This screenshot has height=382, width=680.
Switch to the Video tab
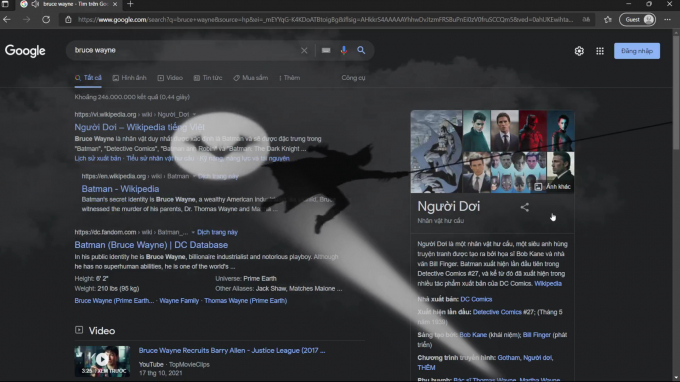point(170,78)
